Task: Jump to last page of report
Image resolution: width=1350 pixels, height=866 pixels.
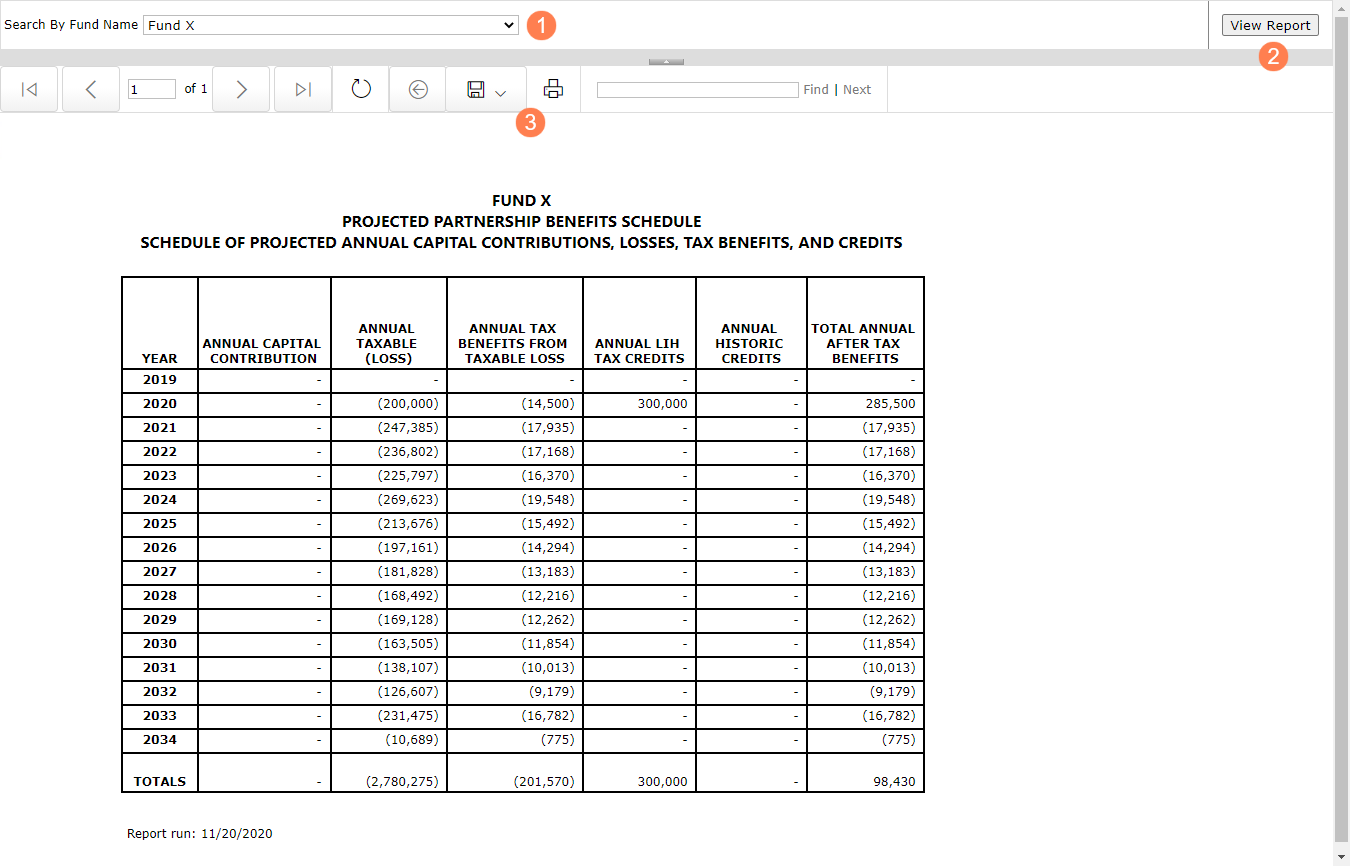Action: [x=303, y=90]
